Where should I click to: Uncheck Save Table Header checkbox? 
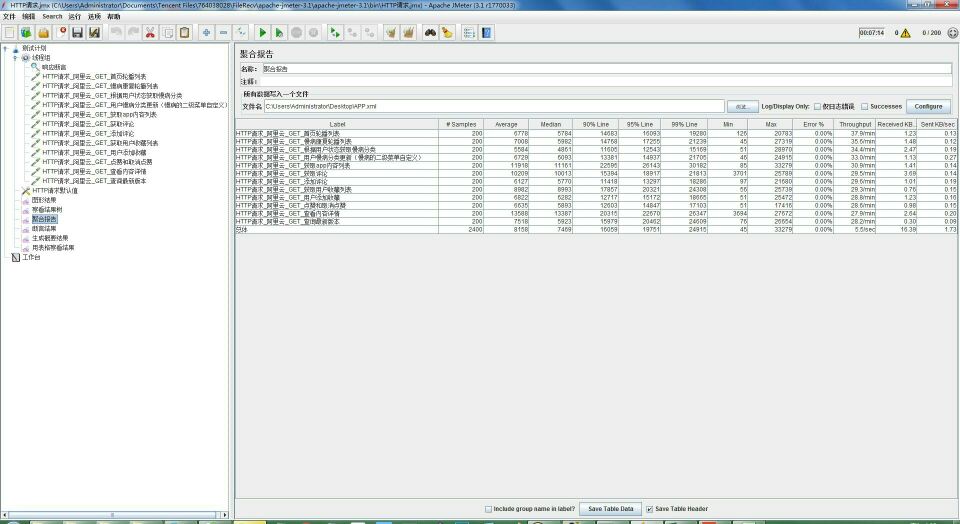tap(650, 509)
